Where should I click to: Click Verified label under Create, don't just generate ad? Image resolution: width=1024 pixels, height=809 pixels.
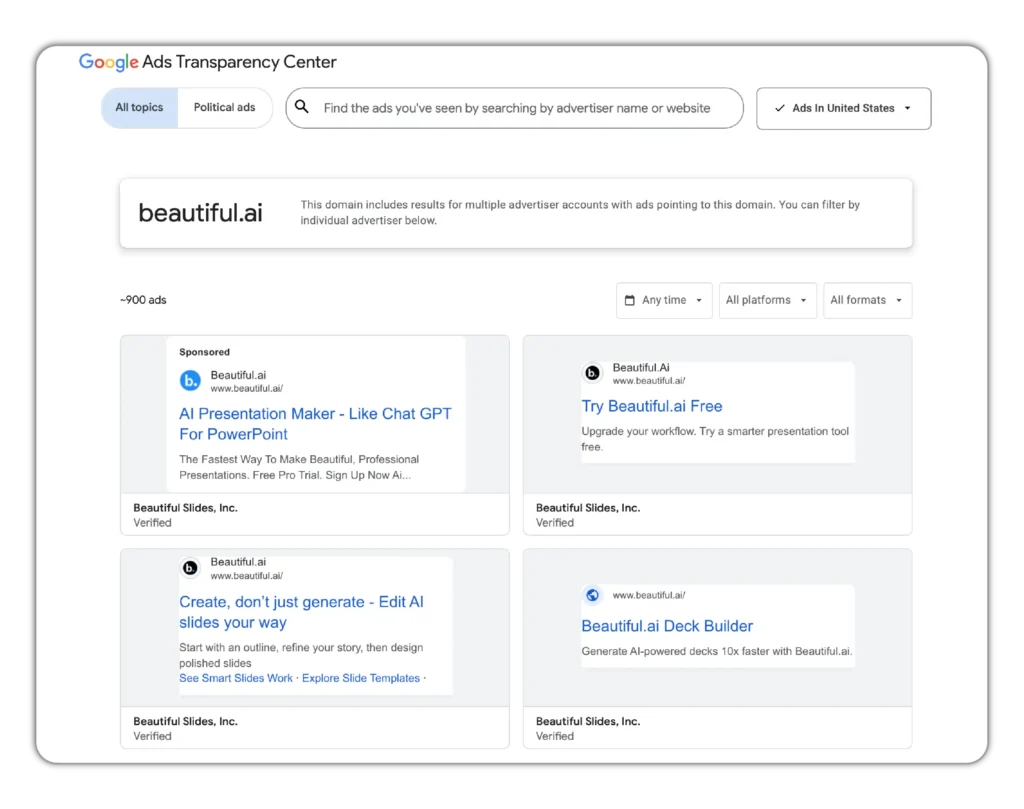[x=152, y=737]
